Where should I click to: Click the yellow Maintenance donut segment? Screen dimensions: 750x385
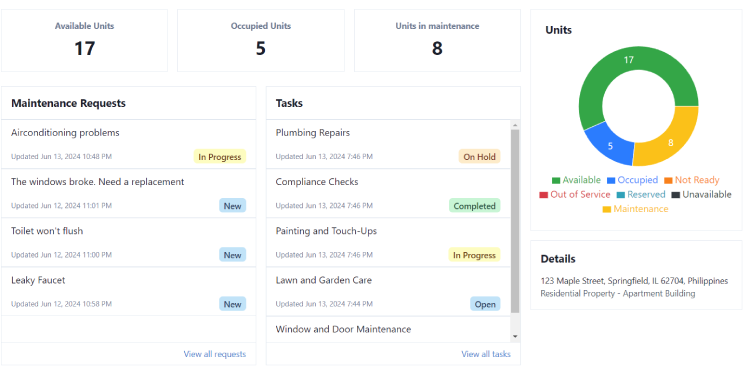click(x=671, y=143)
